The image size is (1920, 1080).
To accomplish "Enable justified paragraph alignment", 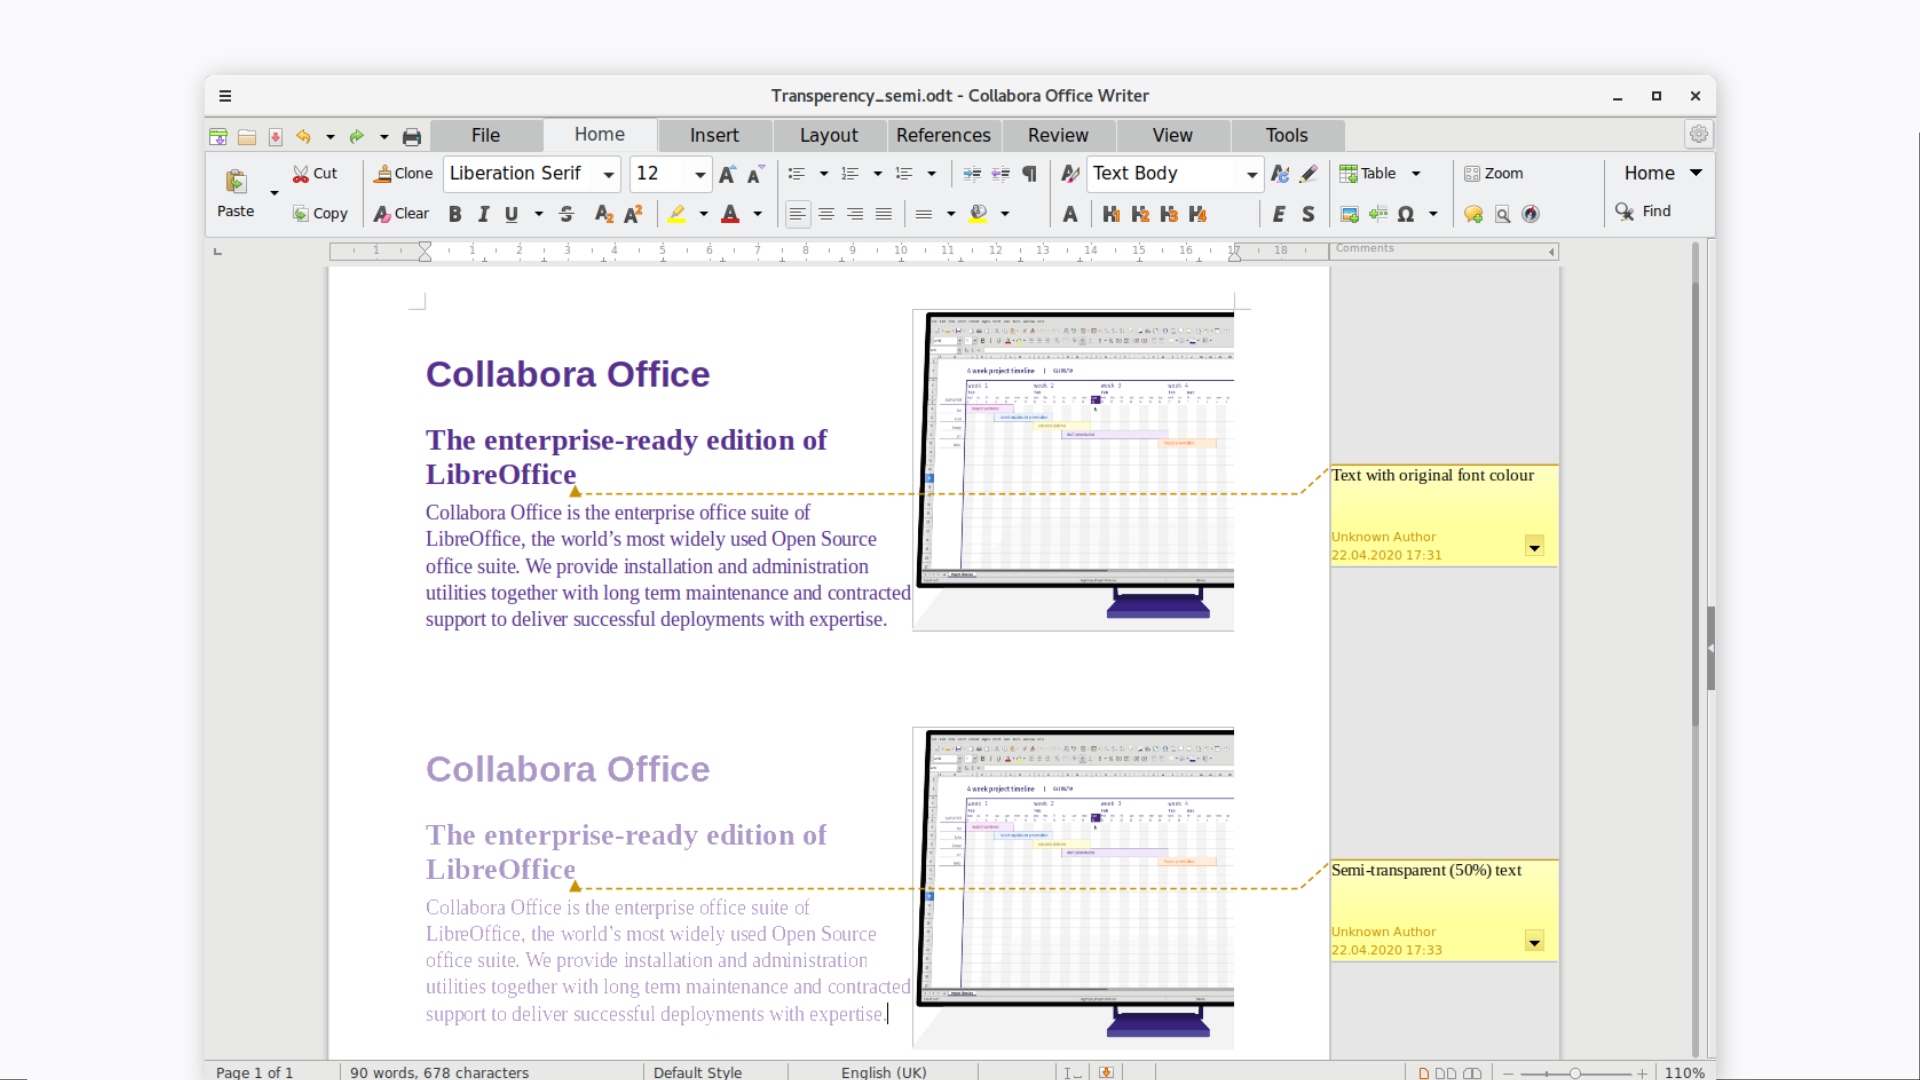I will coord(883,214).
